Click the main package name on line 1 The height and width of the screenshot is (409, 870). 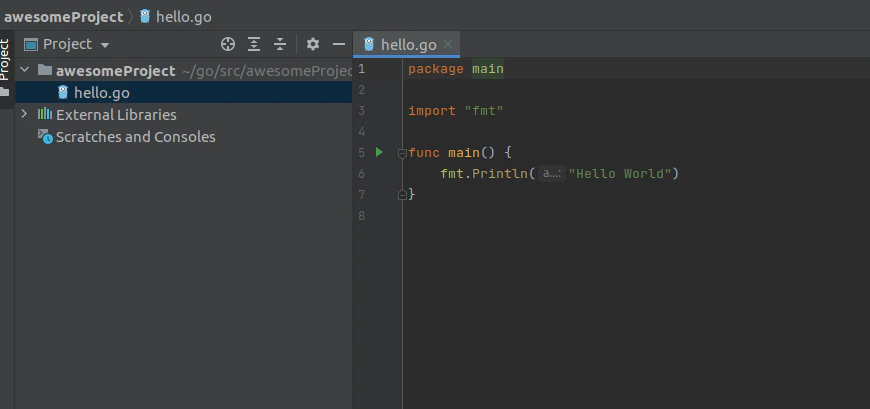488,69
